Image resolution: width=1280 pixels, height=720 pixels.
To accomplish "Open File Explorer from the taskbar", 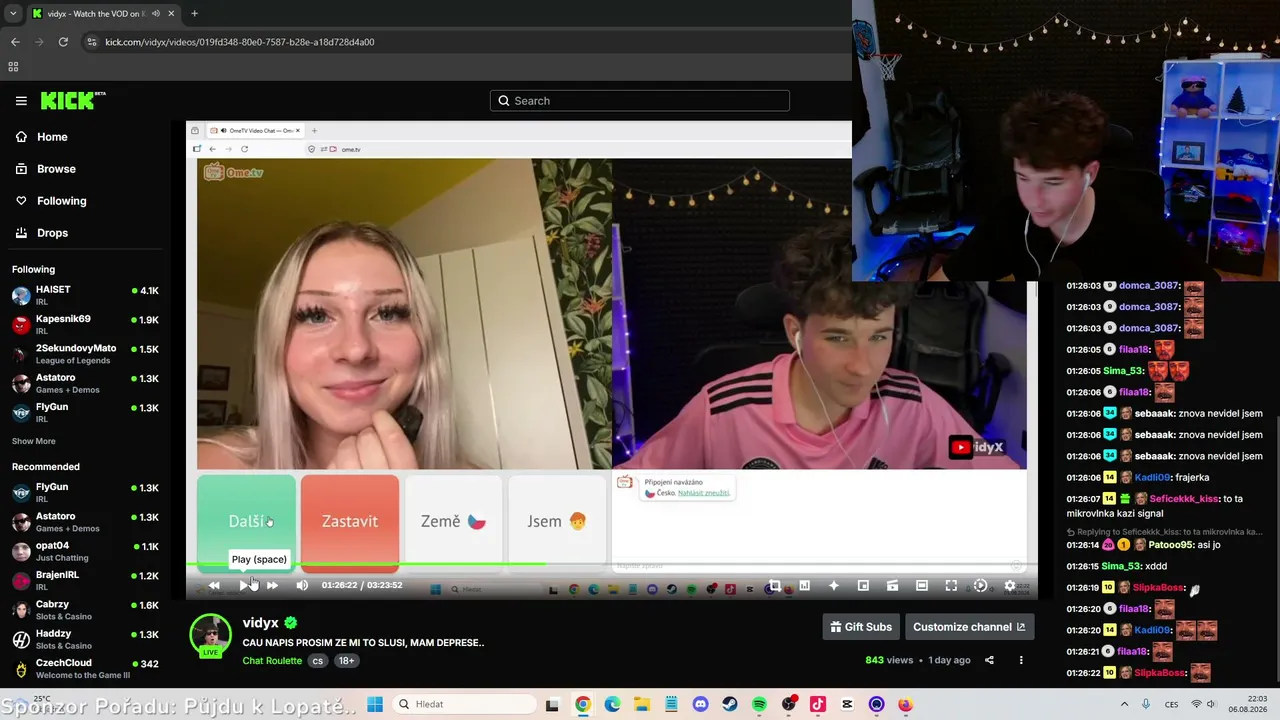I will coord(641,705).
